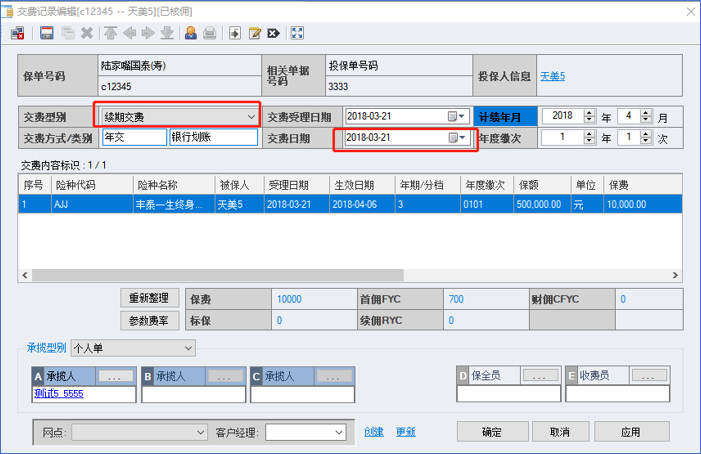Expand the 承揽型别 dropdown
The width and height of the screenshot is (701, 454).
(x=188, y=348)
